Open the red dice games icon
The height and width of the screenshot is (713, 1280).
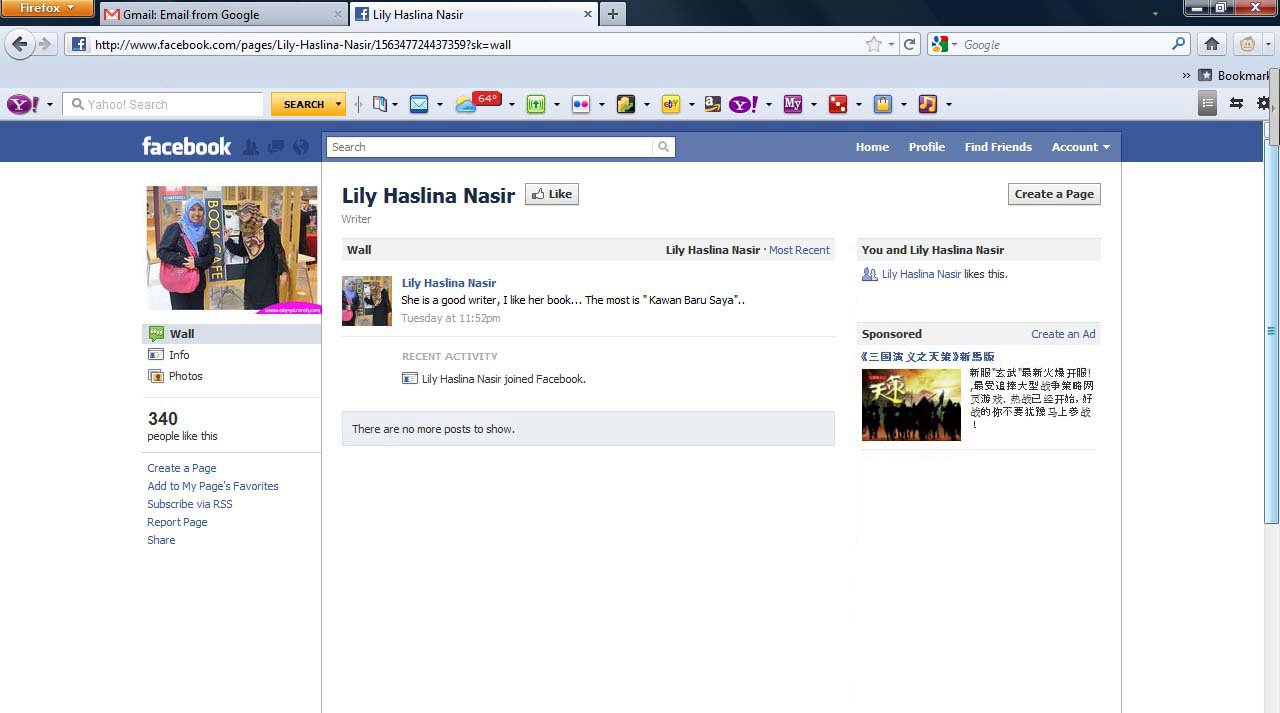[x=838, y=104]
